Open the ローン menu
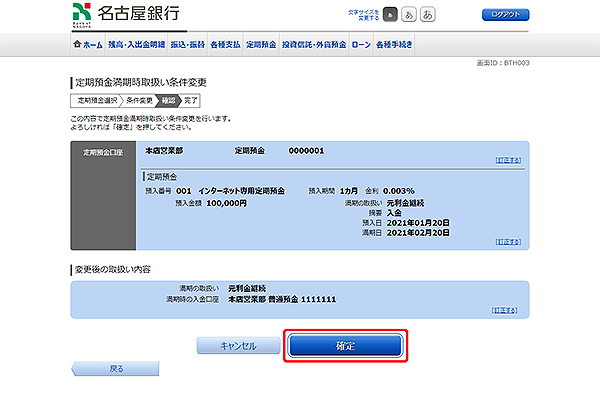The height and width of the screenshot is (394, 600). [x=361, y=45]
